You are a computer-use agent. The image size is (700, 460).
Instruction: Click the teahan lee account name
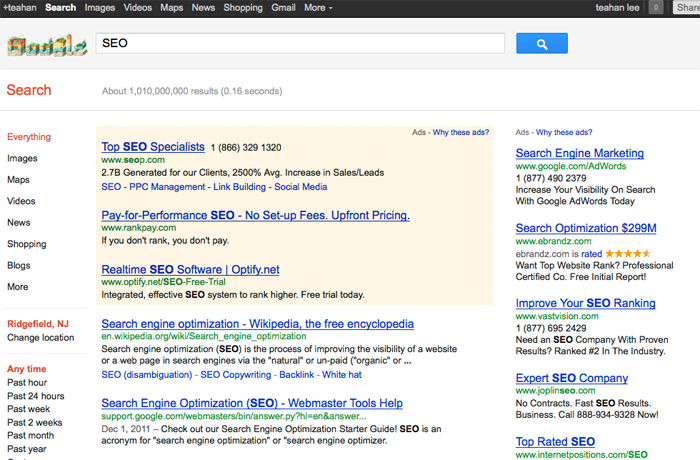tap(617, 8)
